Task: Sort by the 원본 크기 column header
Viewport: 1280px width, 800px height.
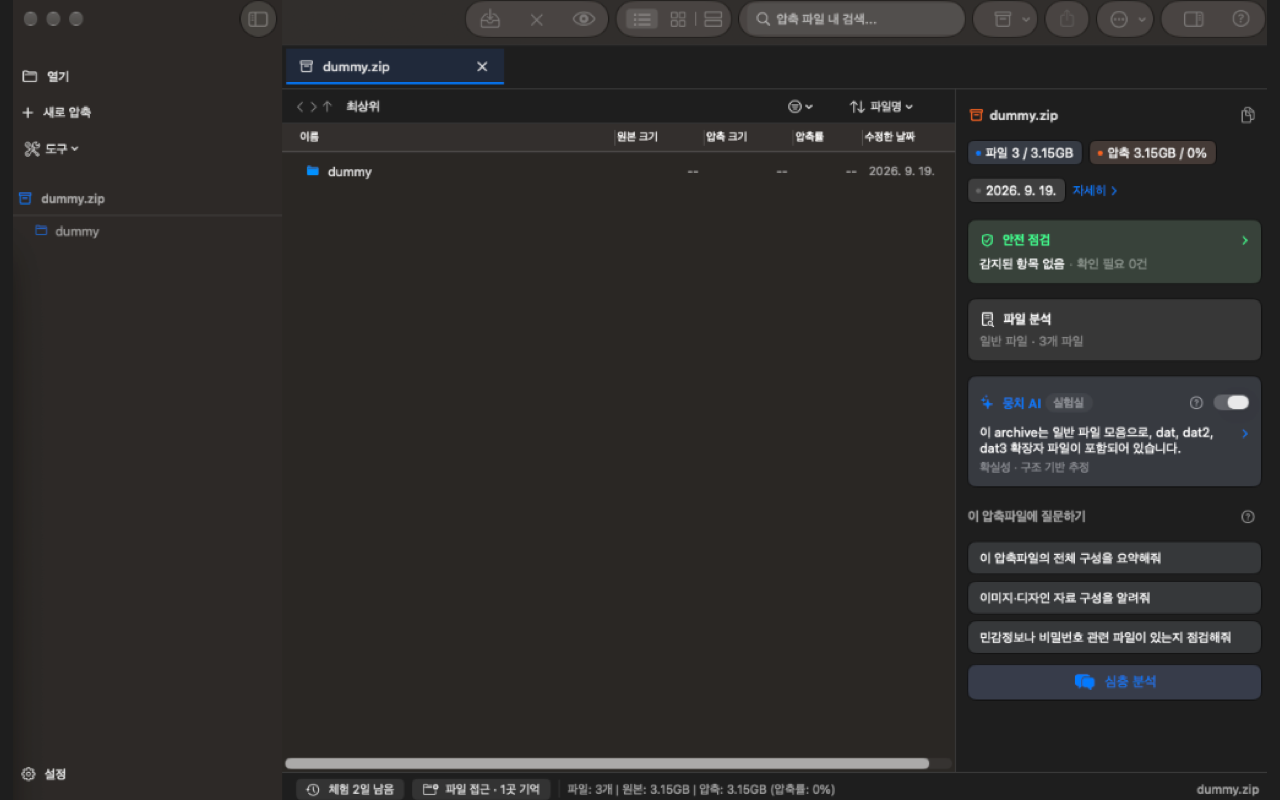Action: [637, 137]
